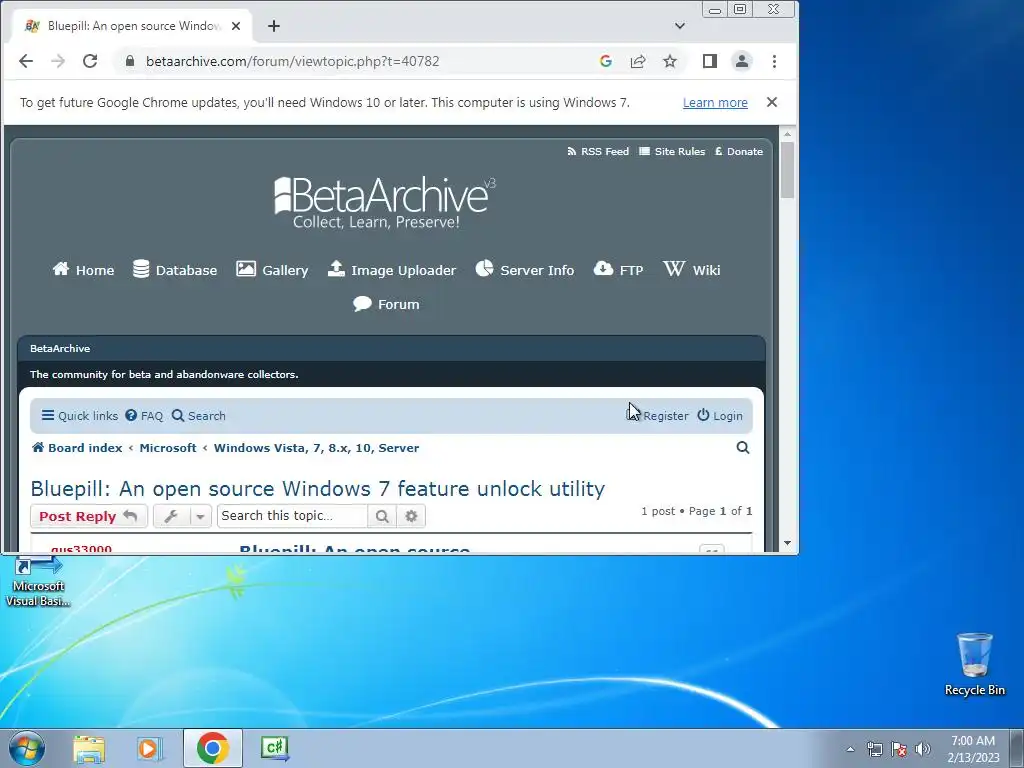Expand the topic tools dropdown arrow
Viewport: 1024px width, 768px height.
(200, 516)
